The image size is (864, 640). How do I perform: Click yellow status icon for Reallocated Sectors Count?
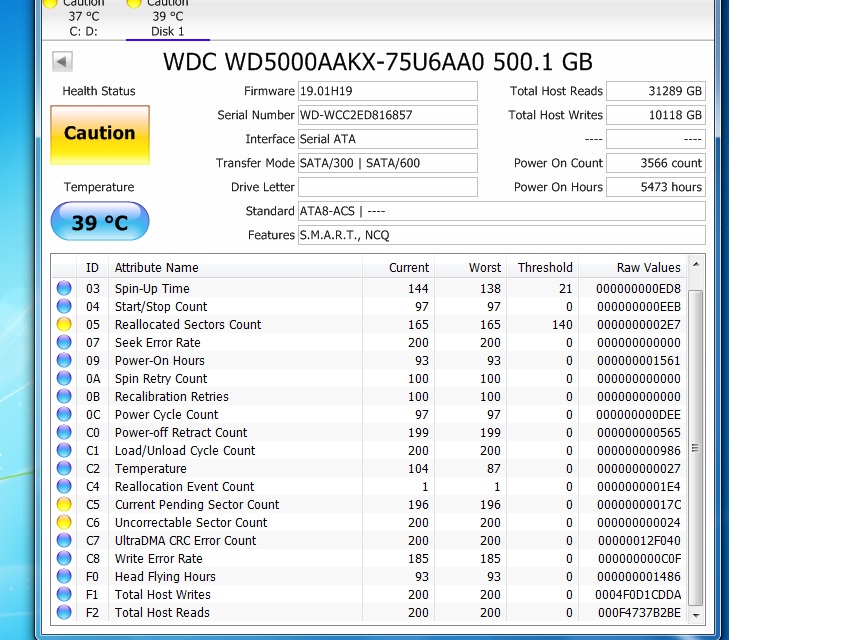(x=64, y=324)
